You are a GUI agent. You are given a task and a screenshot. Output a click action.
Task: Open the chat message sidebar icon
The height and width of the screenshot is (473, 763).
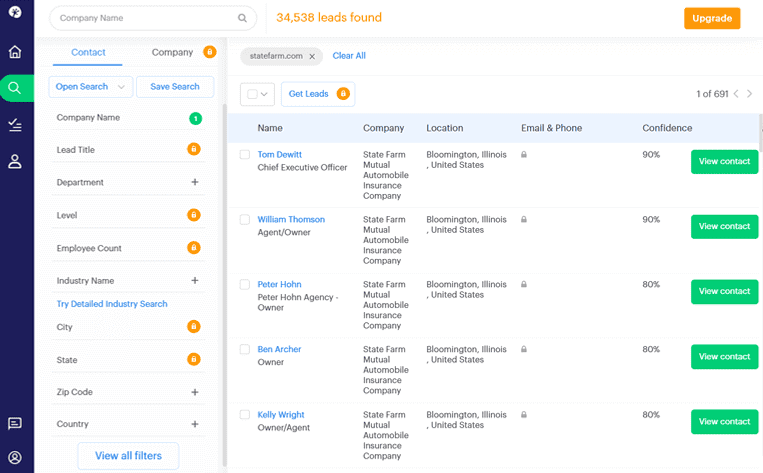(x=15, y=423)
